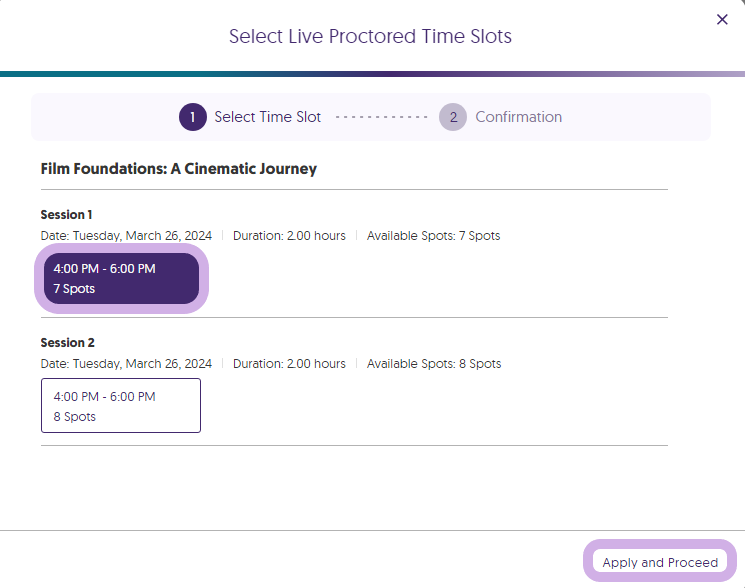Click Available Spots: 8 Spots text
The height and width of the screenshot is (588, 745).
(434, 364)
